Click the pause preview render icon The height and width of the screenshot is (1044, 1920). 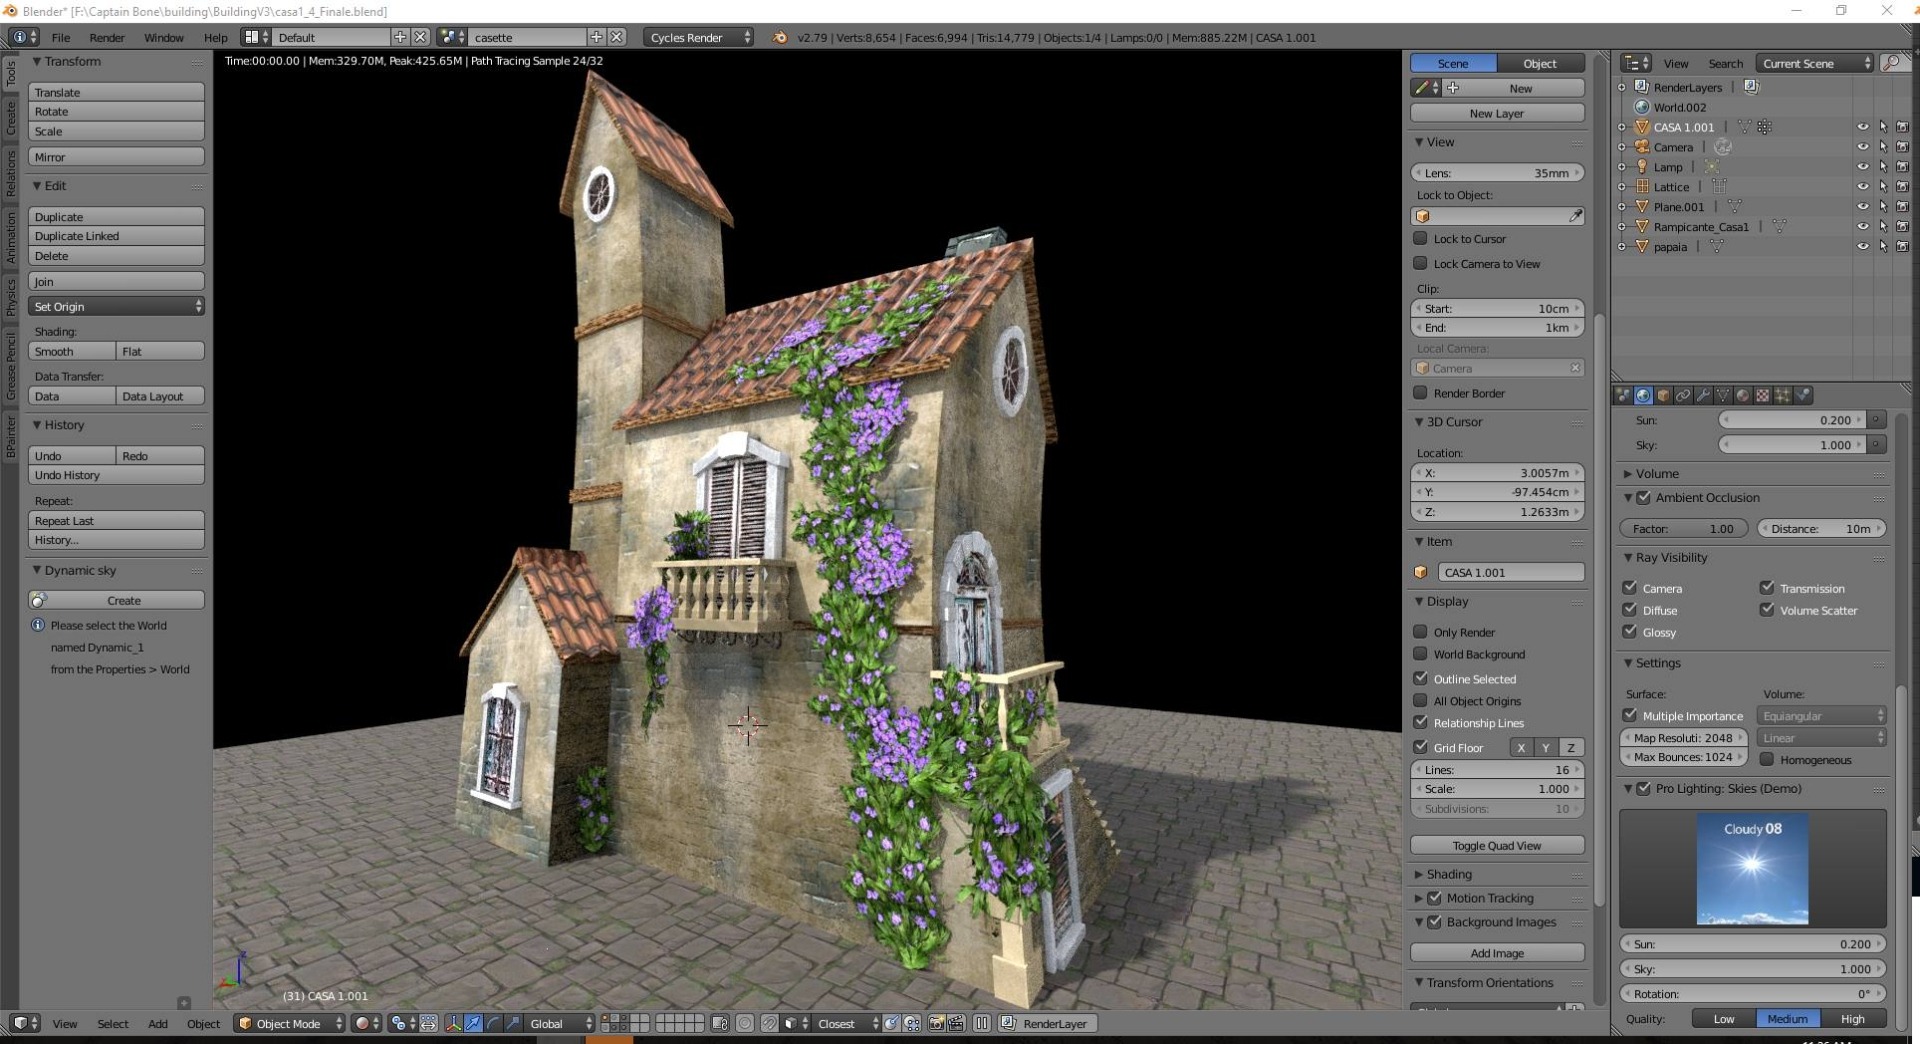(982, 1023)
